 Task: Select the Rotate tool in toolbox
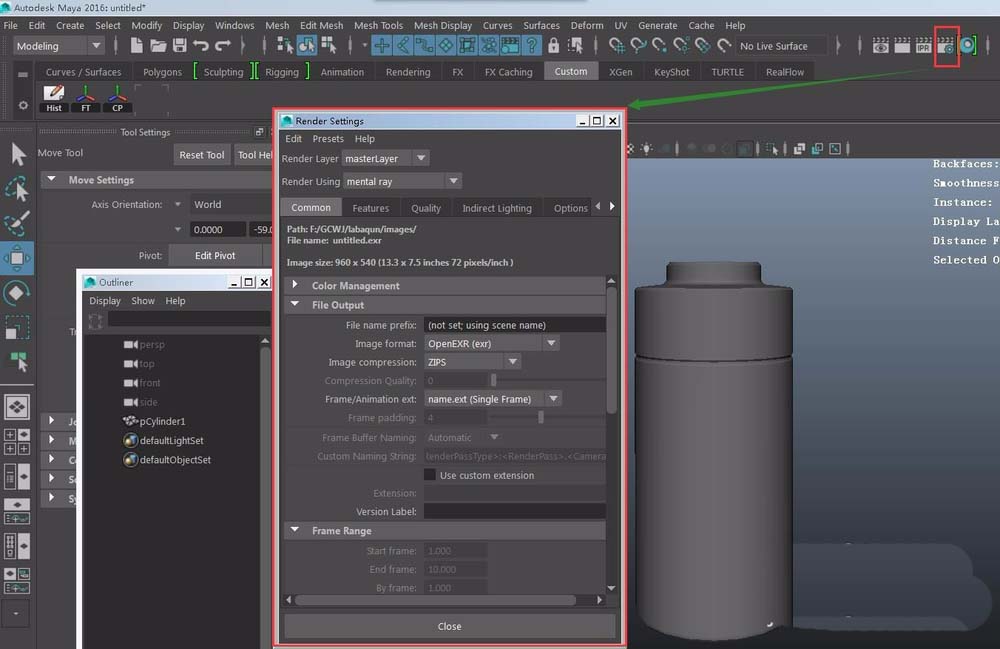tap(17, 293)
